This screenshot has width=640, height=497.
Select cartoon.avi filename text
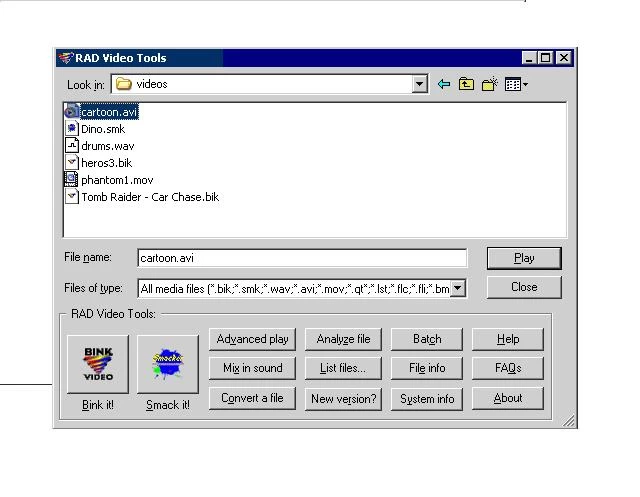[109, 112]
